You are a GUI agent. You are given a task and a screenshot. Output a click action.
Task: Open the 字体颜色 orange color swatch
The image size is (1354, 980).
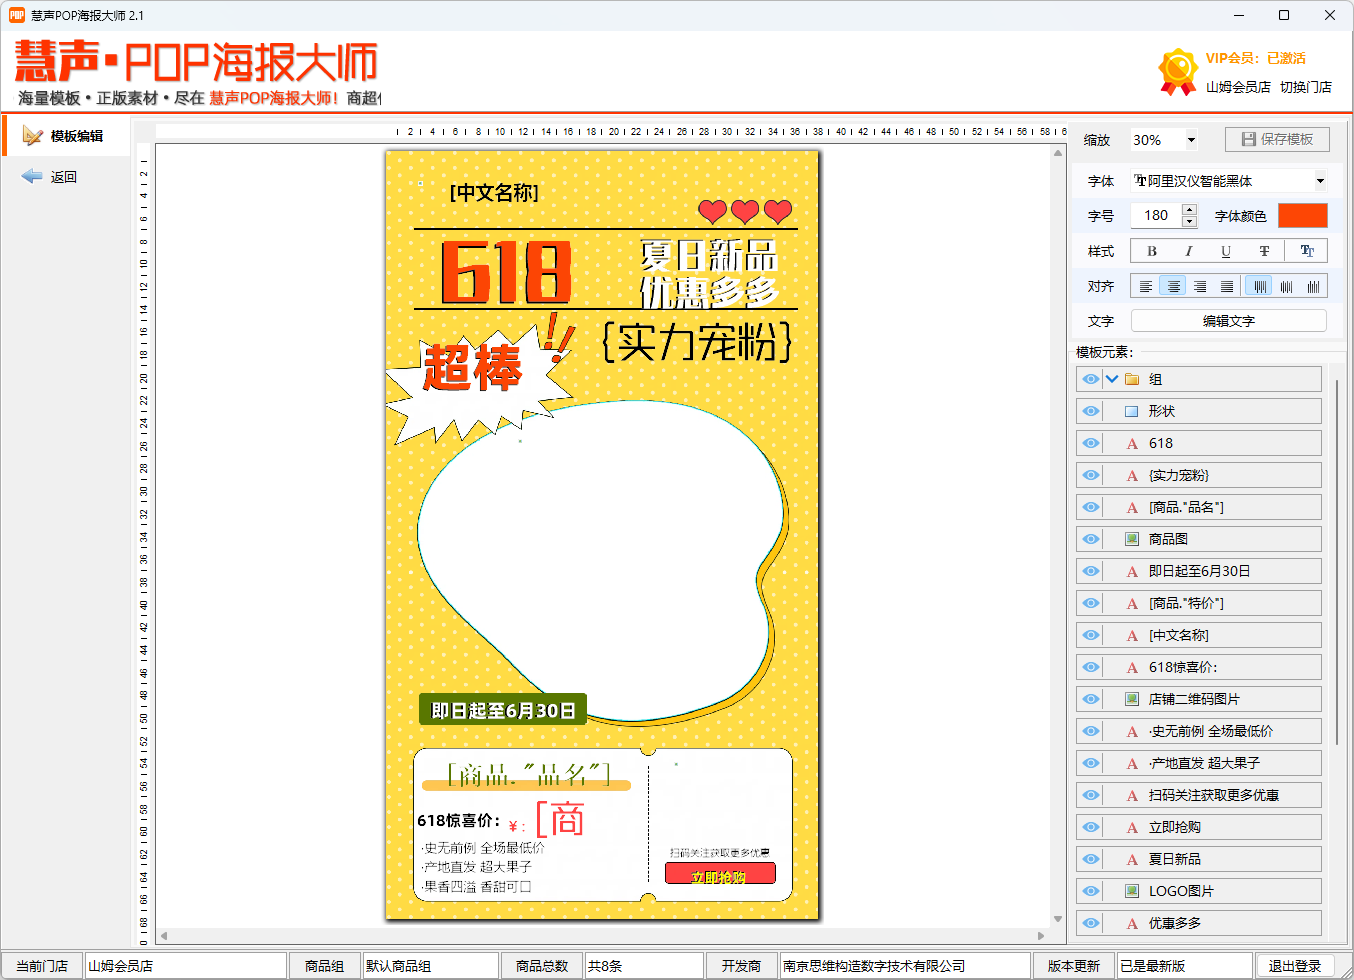[1303, 215]
